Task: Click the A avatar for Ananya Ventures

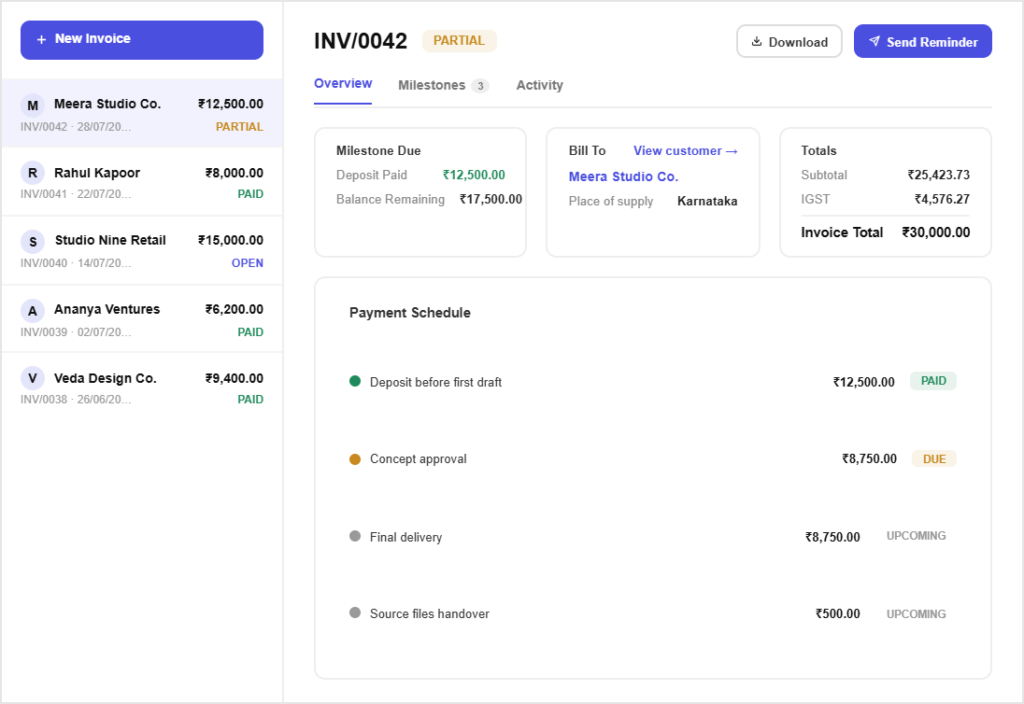Action: tap(33, 311)
